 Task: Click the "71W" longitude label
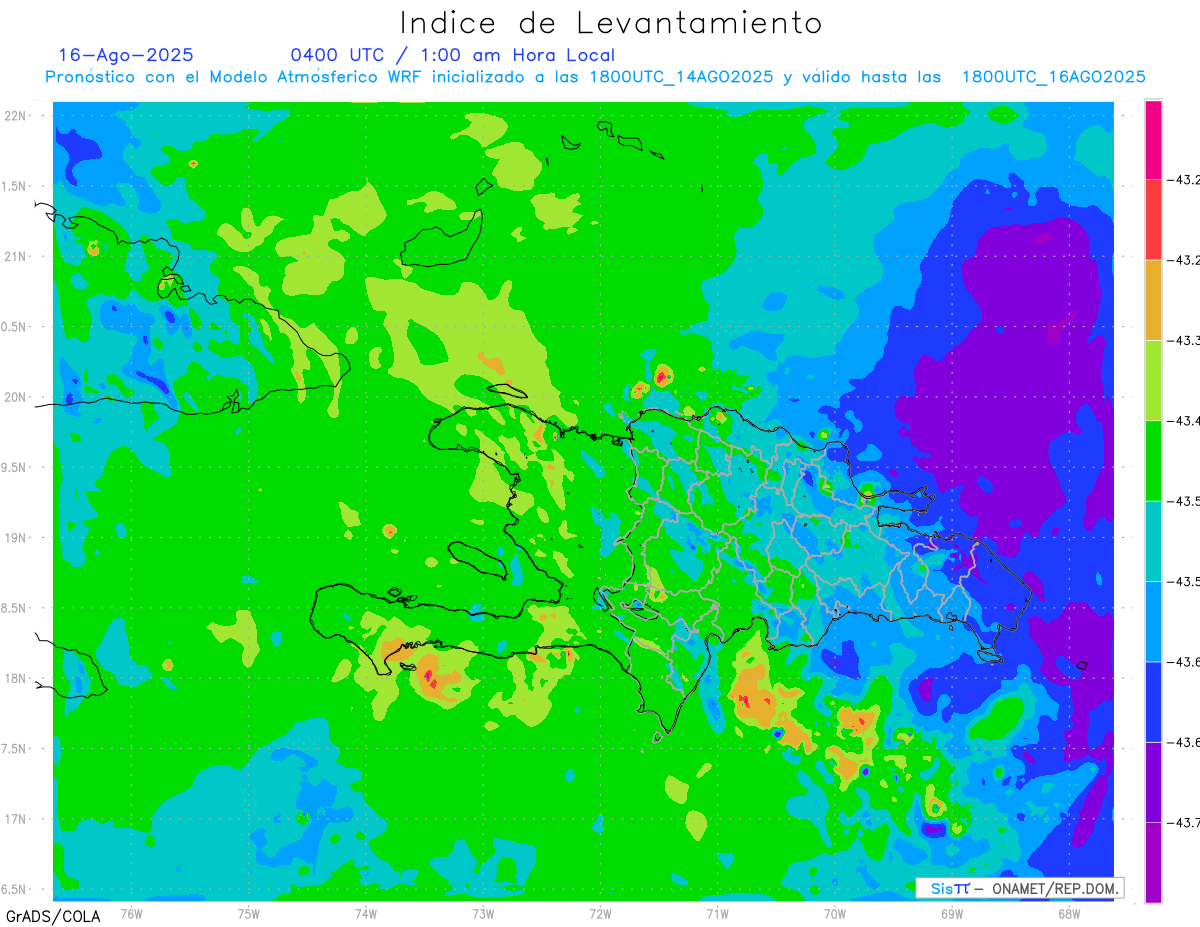[x=717, y=913]
